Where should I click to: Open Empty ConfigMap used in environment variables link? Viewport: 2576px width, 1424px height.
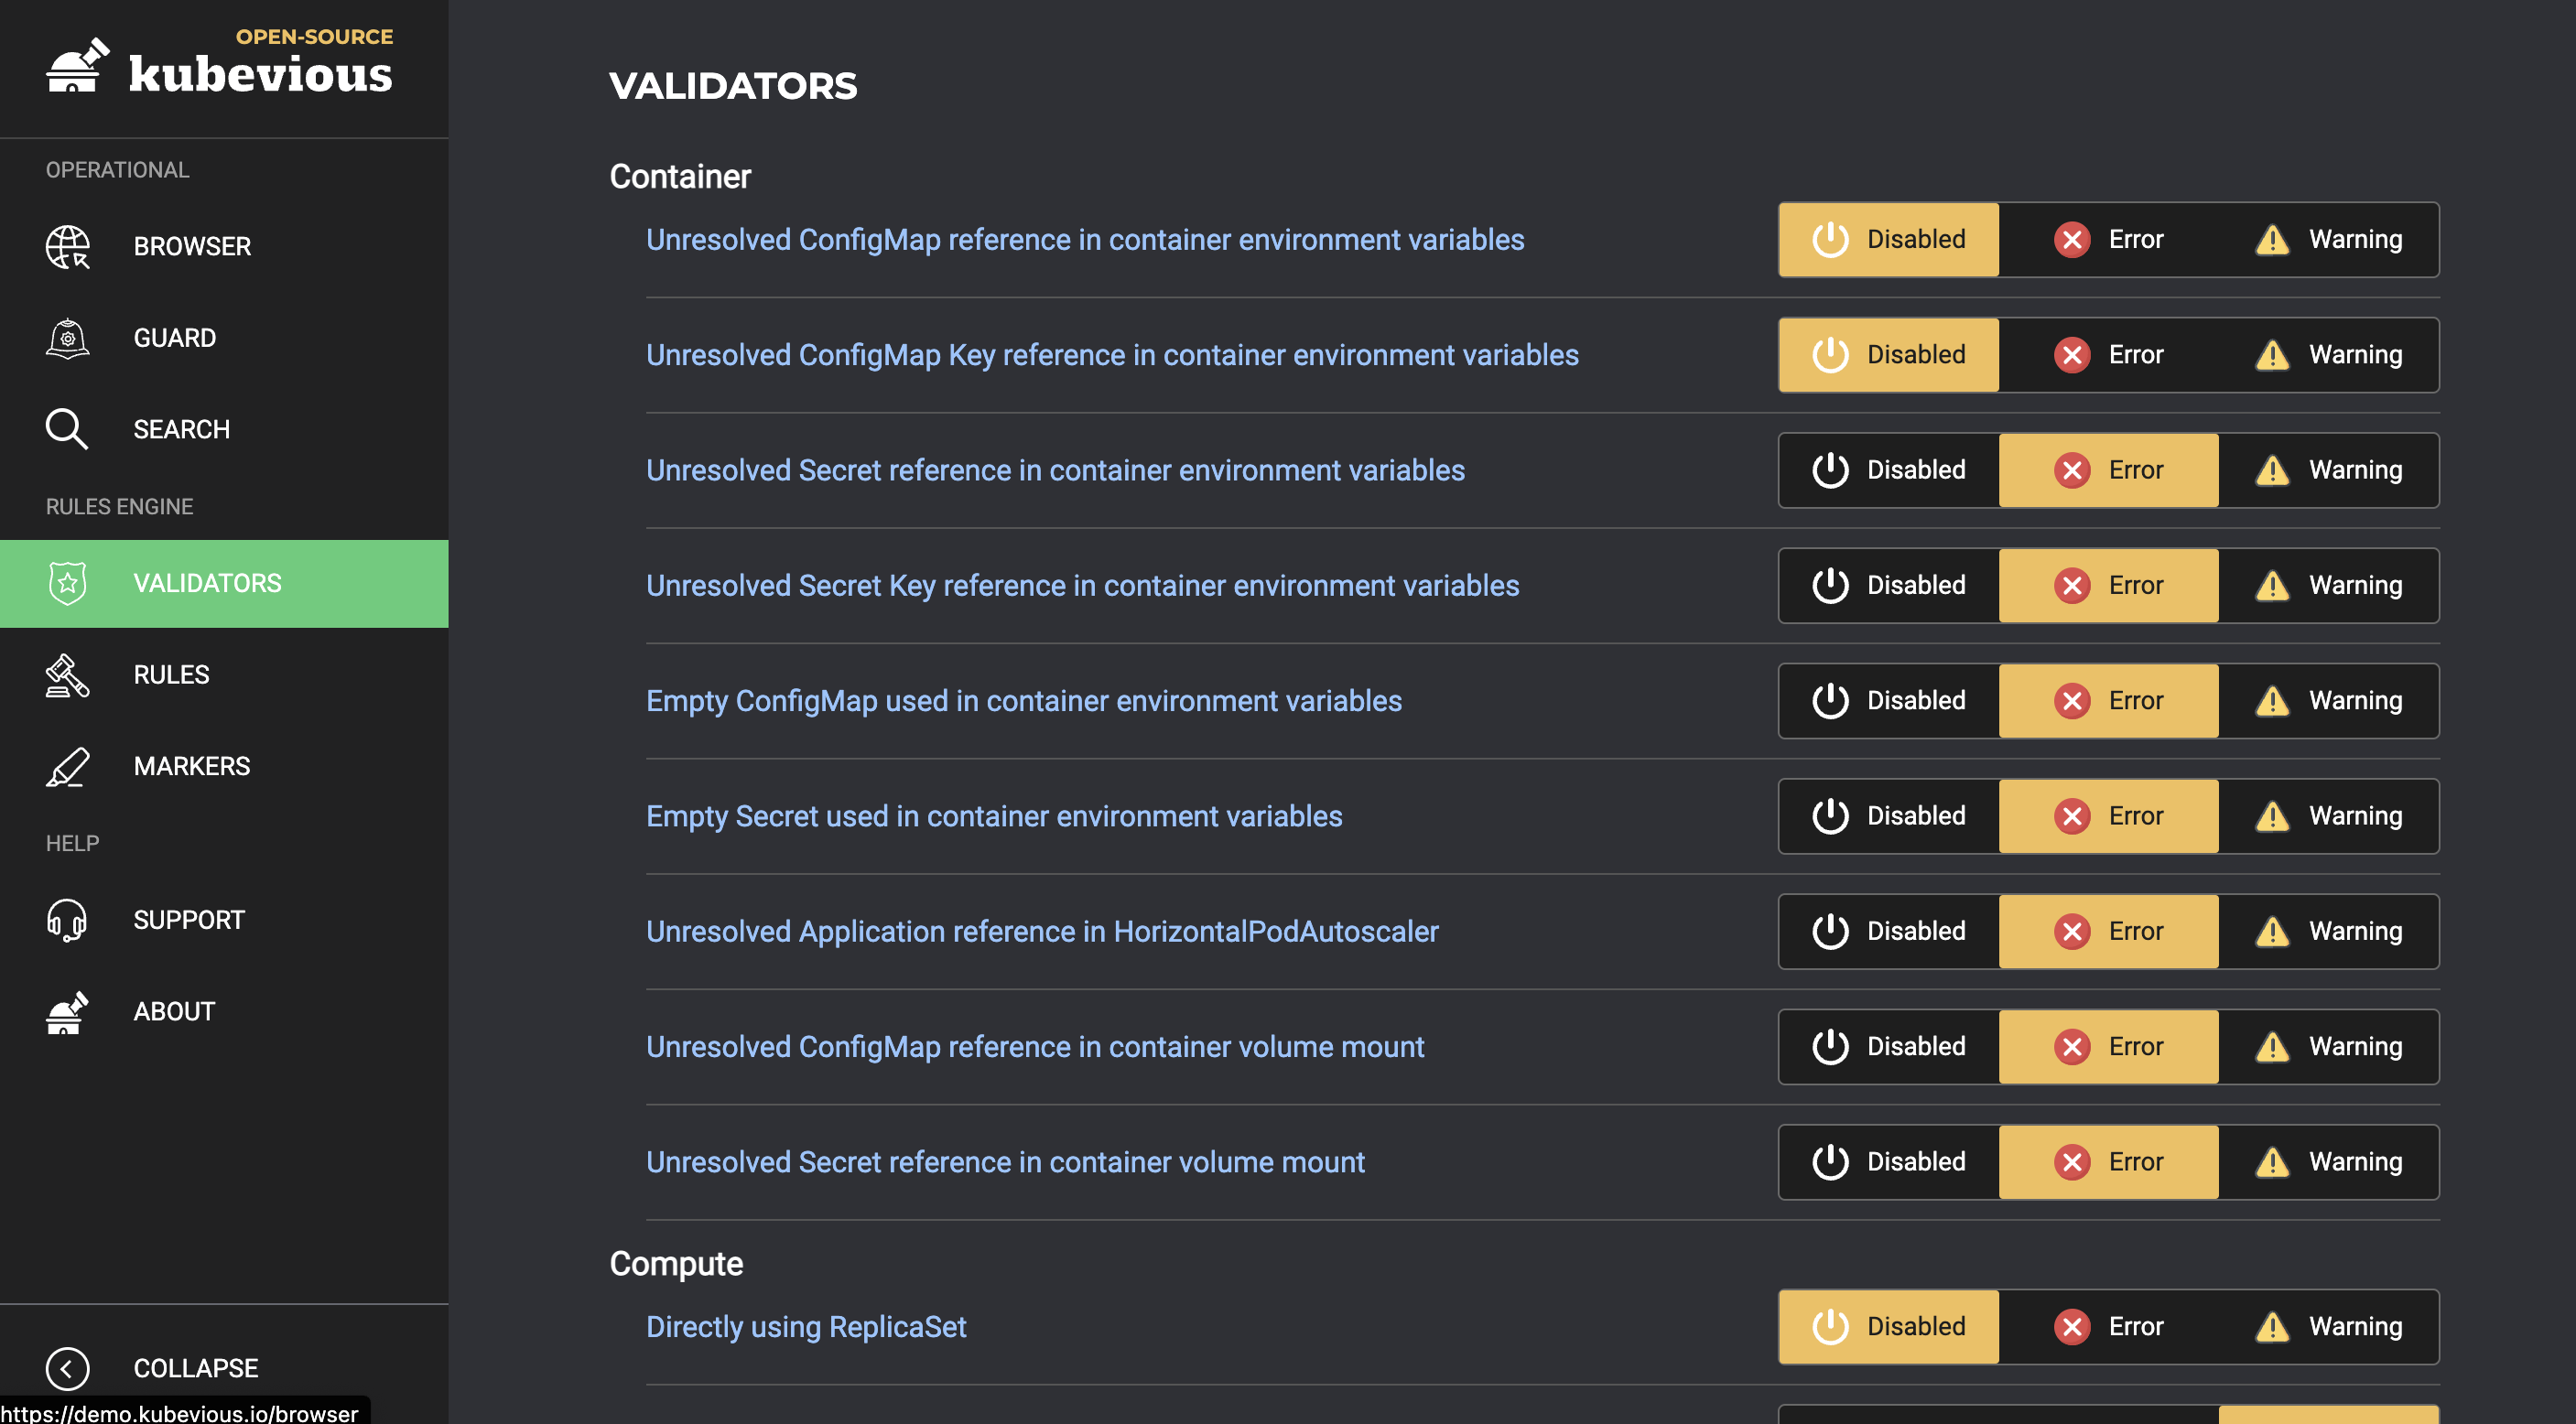[x=1024, y=701]
